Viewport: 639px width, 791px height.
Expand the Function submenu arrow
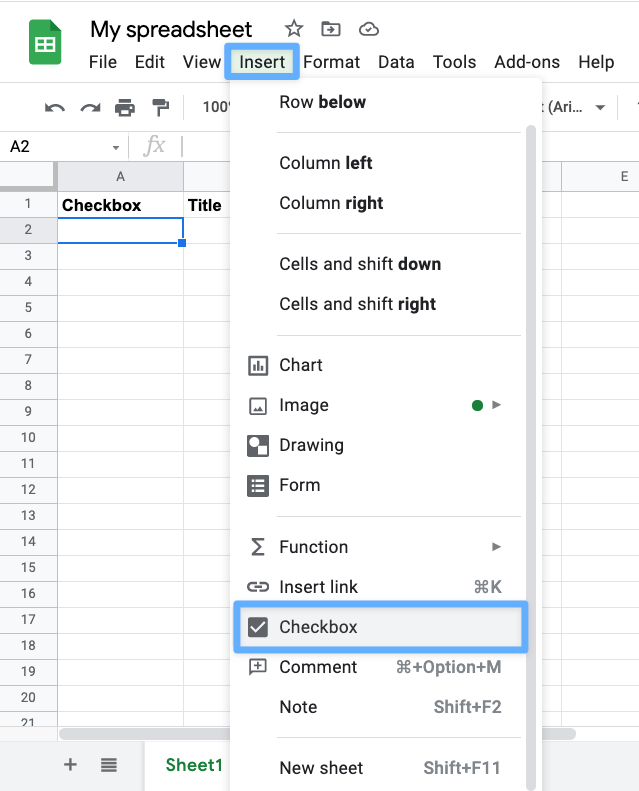tap(496, 547)
